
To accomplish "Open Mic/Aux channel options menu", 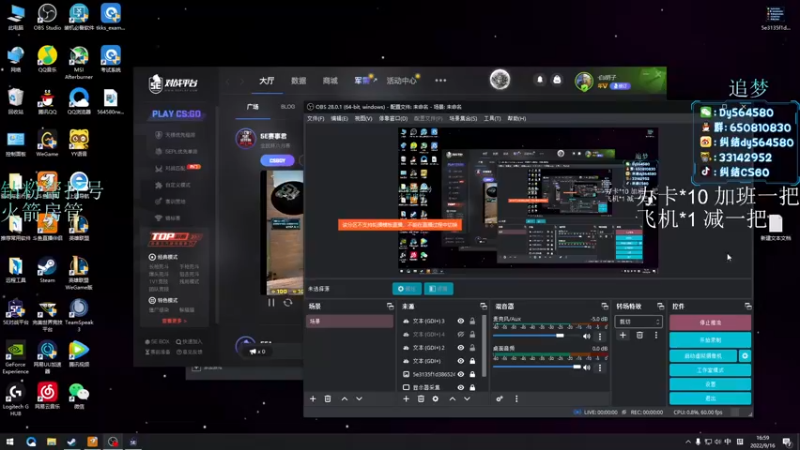I will 600,336.
